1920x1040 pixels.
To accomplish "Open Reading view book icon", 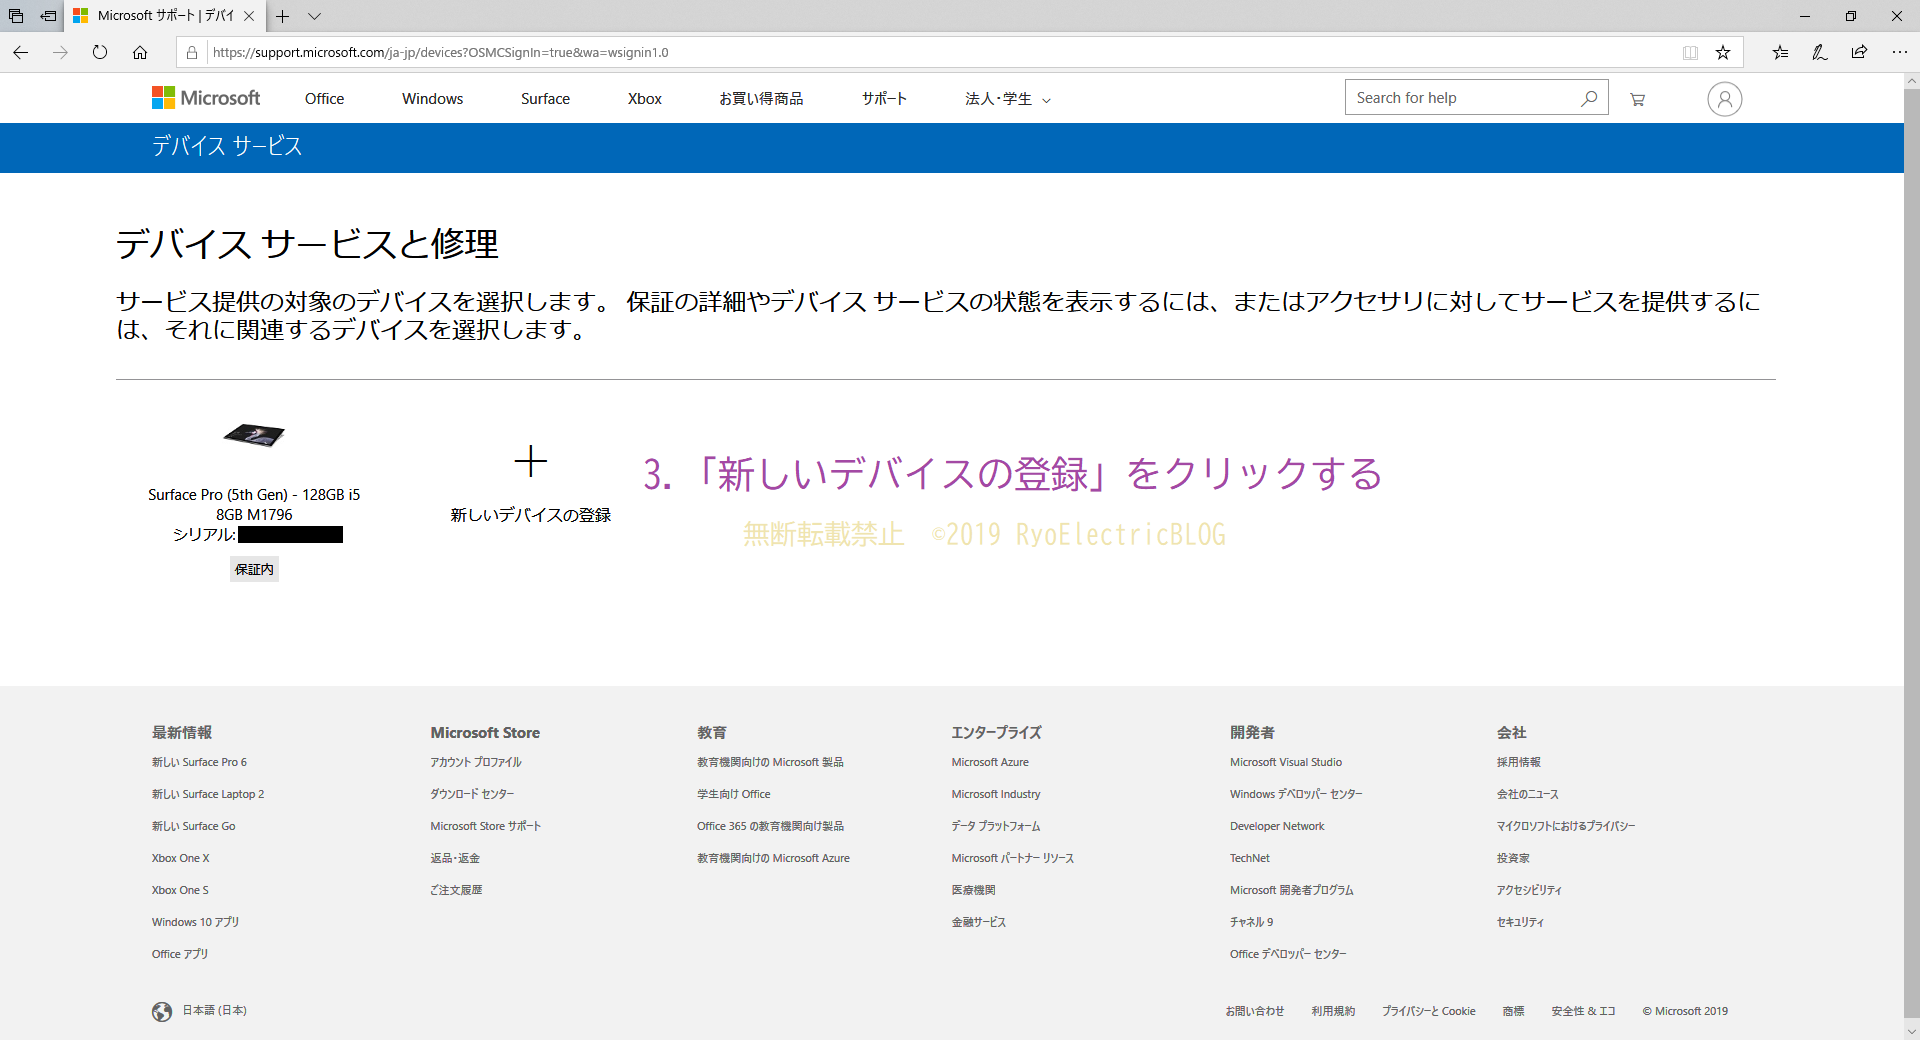I will pos(1690,52).
